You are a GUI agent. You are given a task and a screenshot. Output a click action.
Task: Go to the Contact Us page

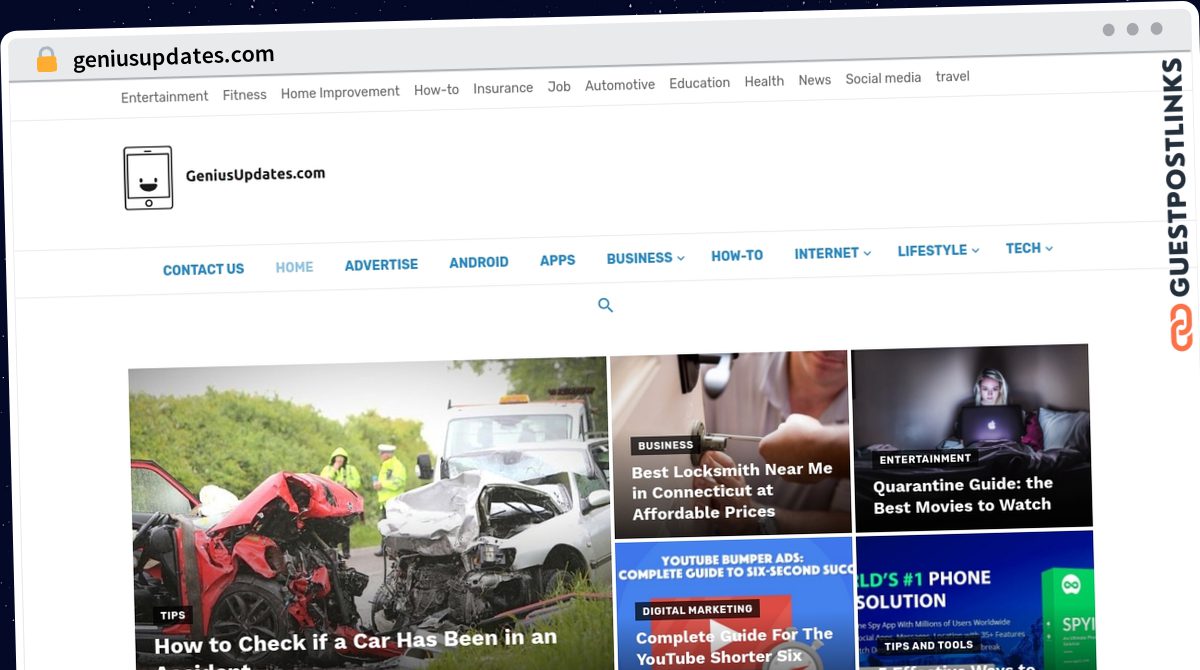[x=203, y=269]
